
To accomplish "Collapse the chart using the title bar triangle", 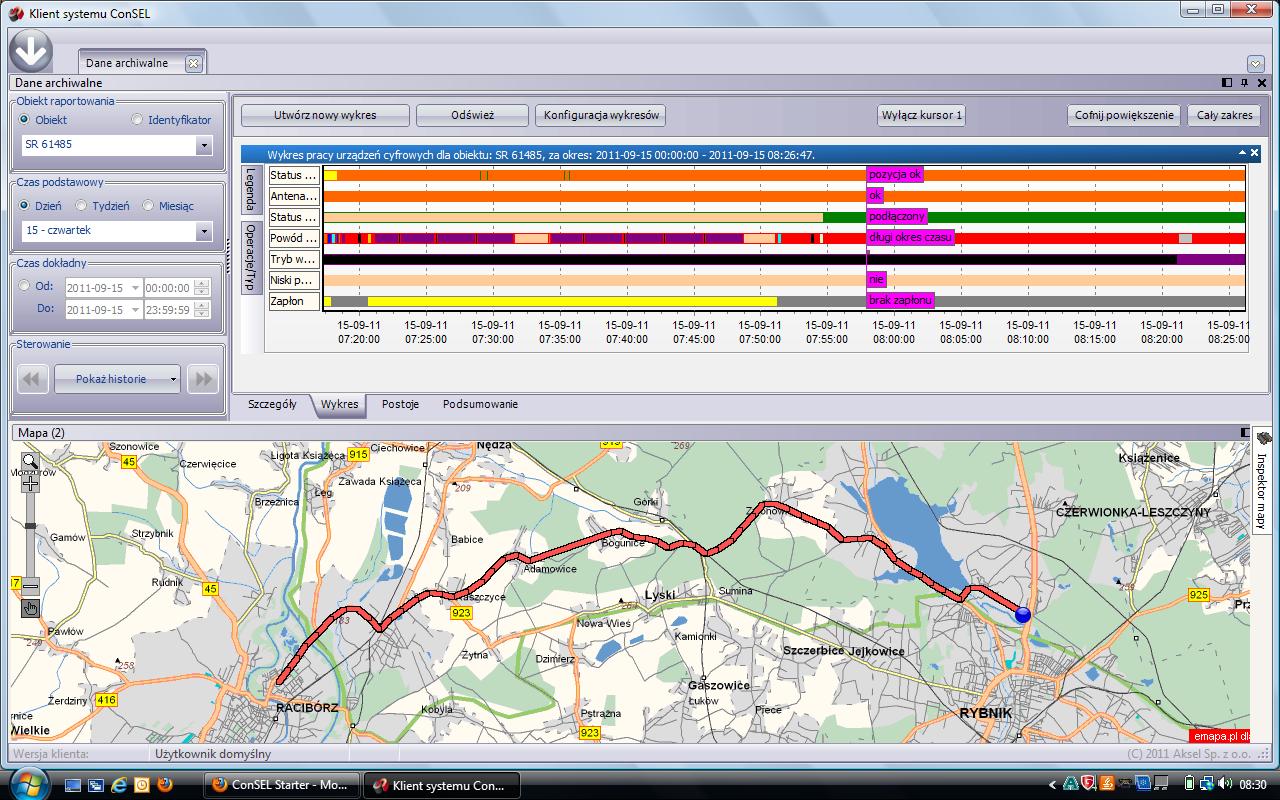I will coord(1242,153).
